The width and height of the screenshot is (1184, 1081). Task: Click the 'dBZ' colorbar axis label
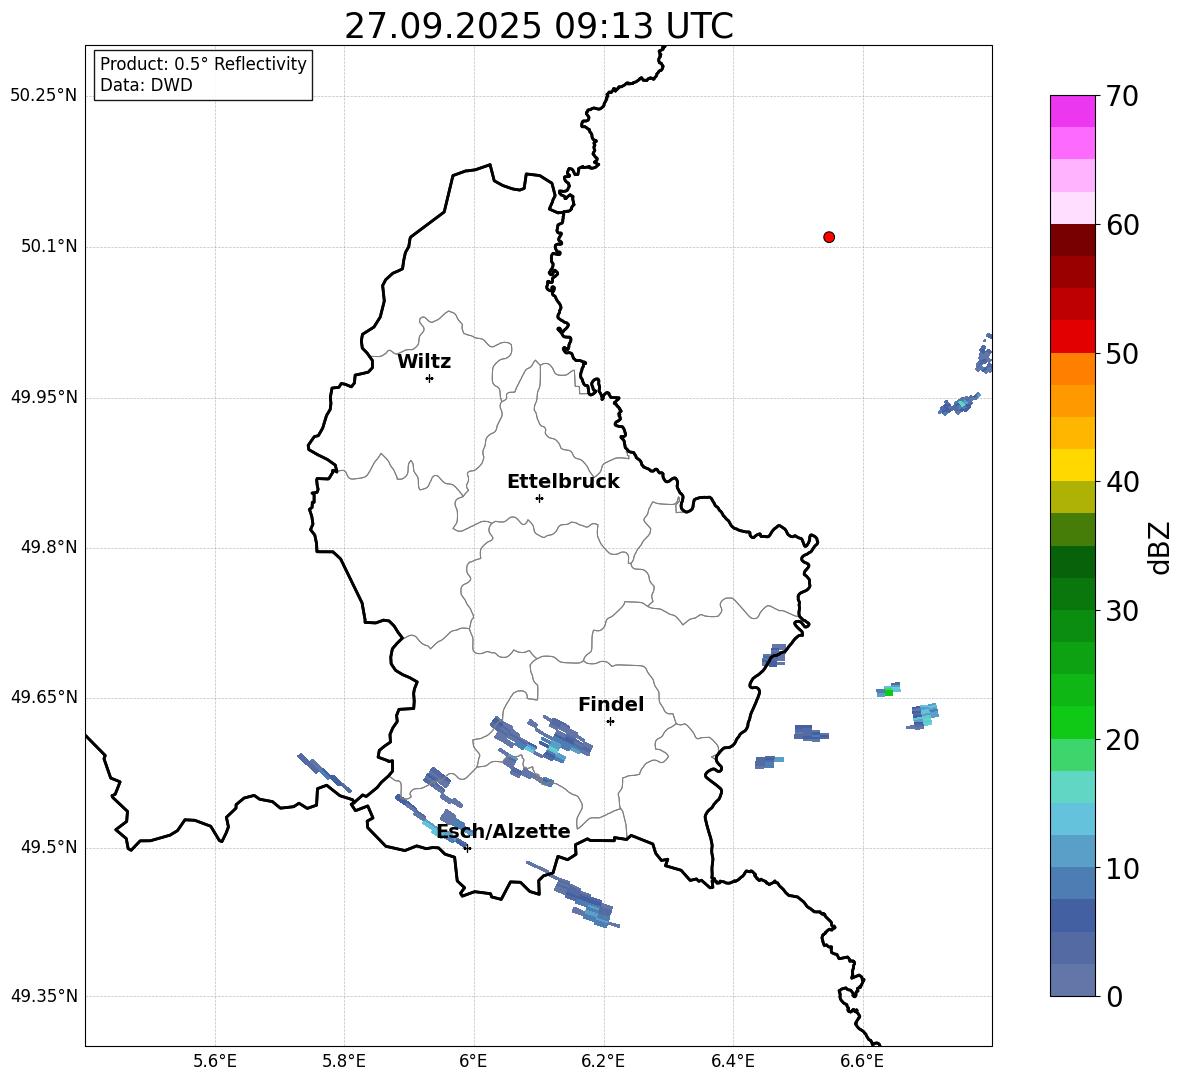1161,547
